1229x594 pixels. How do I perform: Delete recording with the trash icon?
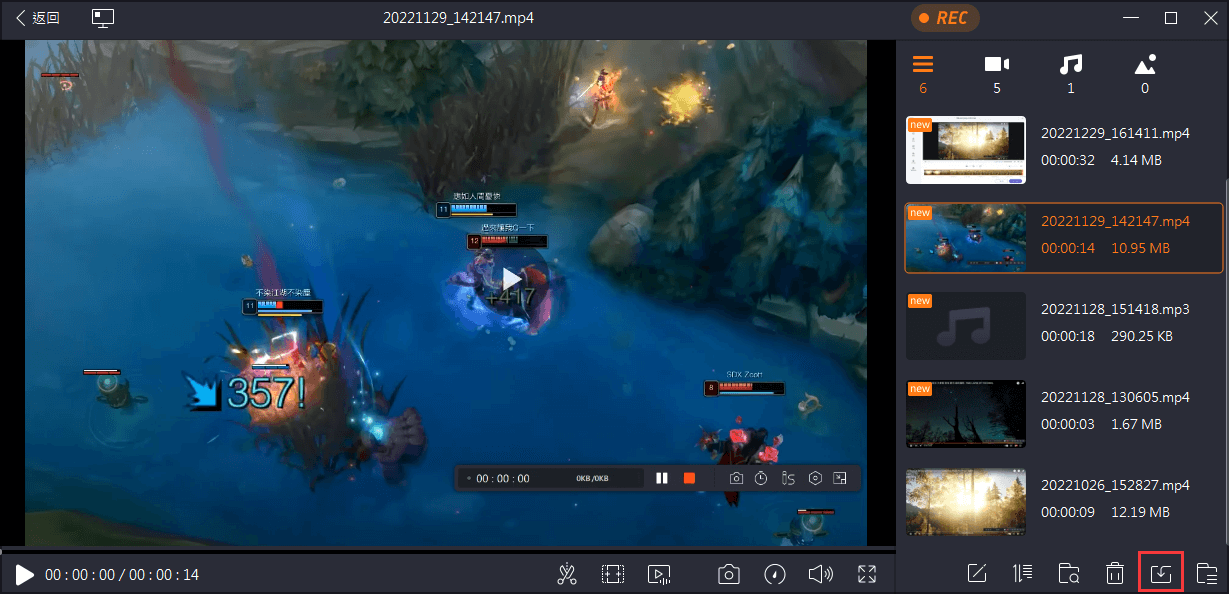(x=1114, y=574)
